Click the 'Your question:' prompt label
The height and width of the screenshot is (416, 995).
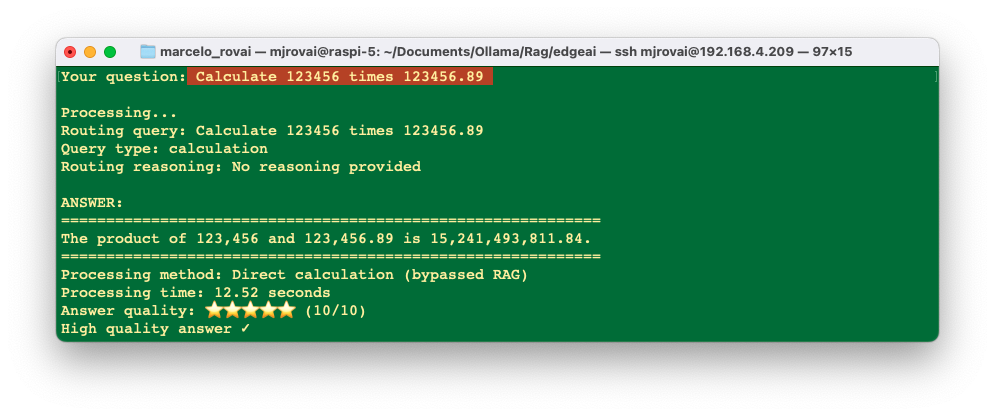[x=122, y=77]
